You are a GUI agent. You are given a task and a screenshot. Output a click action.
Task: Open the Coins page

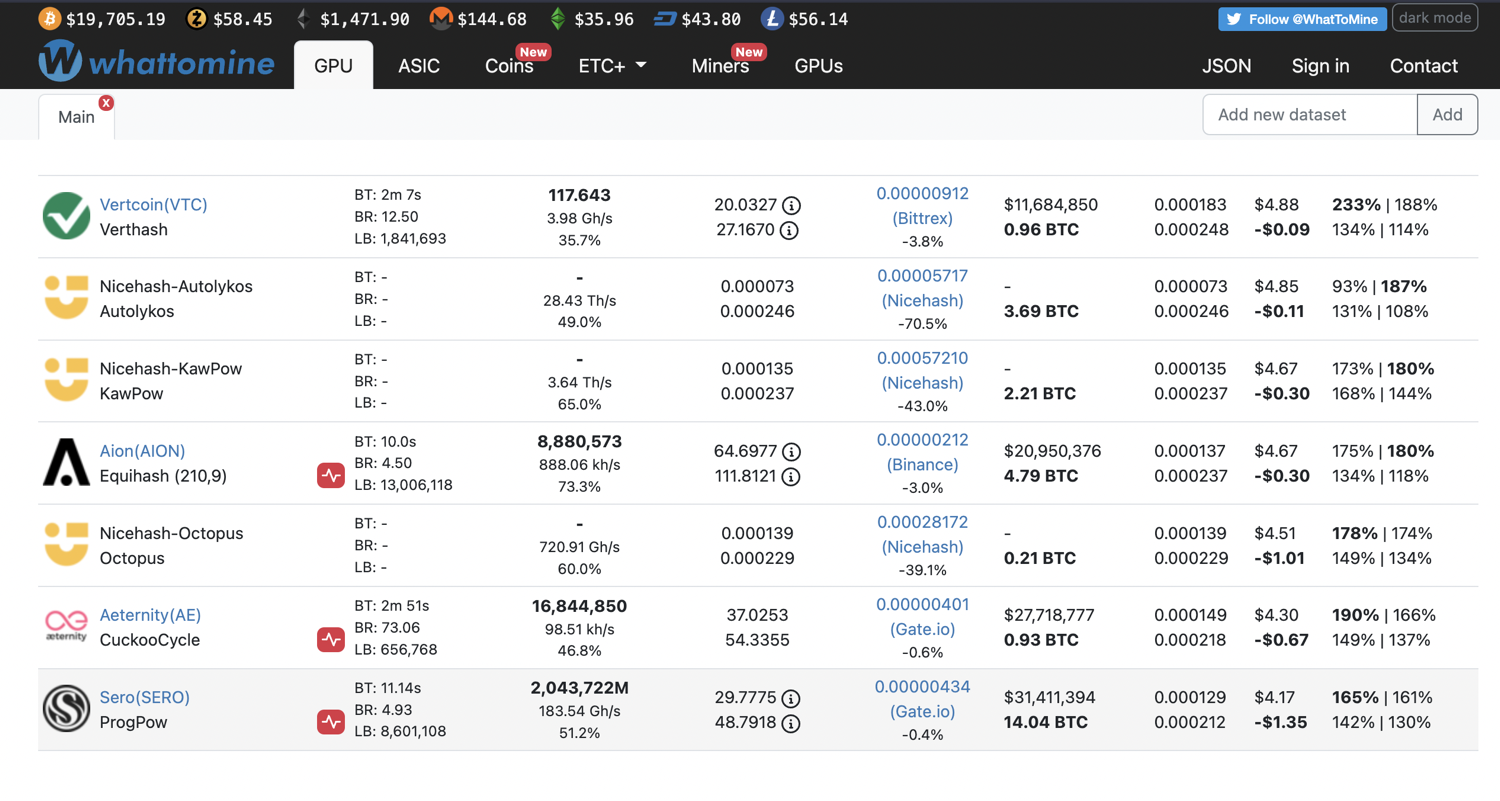509,66
